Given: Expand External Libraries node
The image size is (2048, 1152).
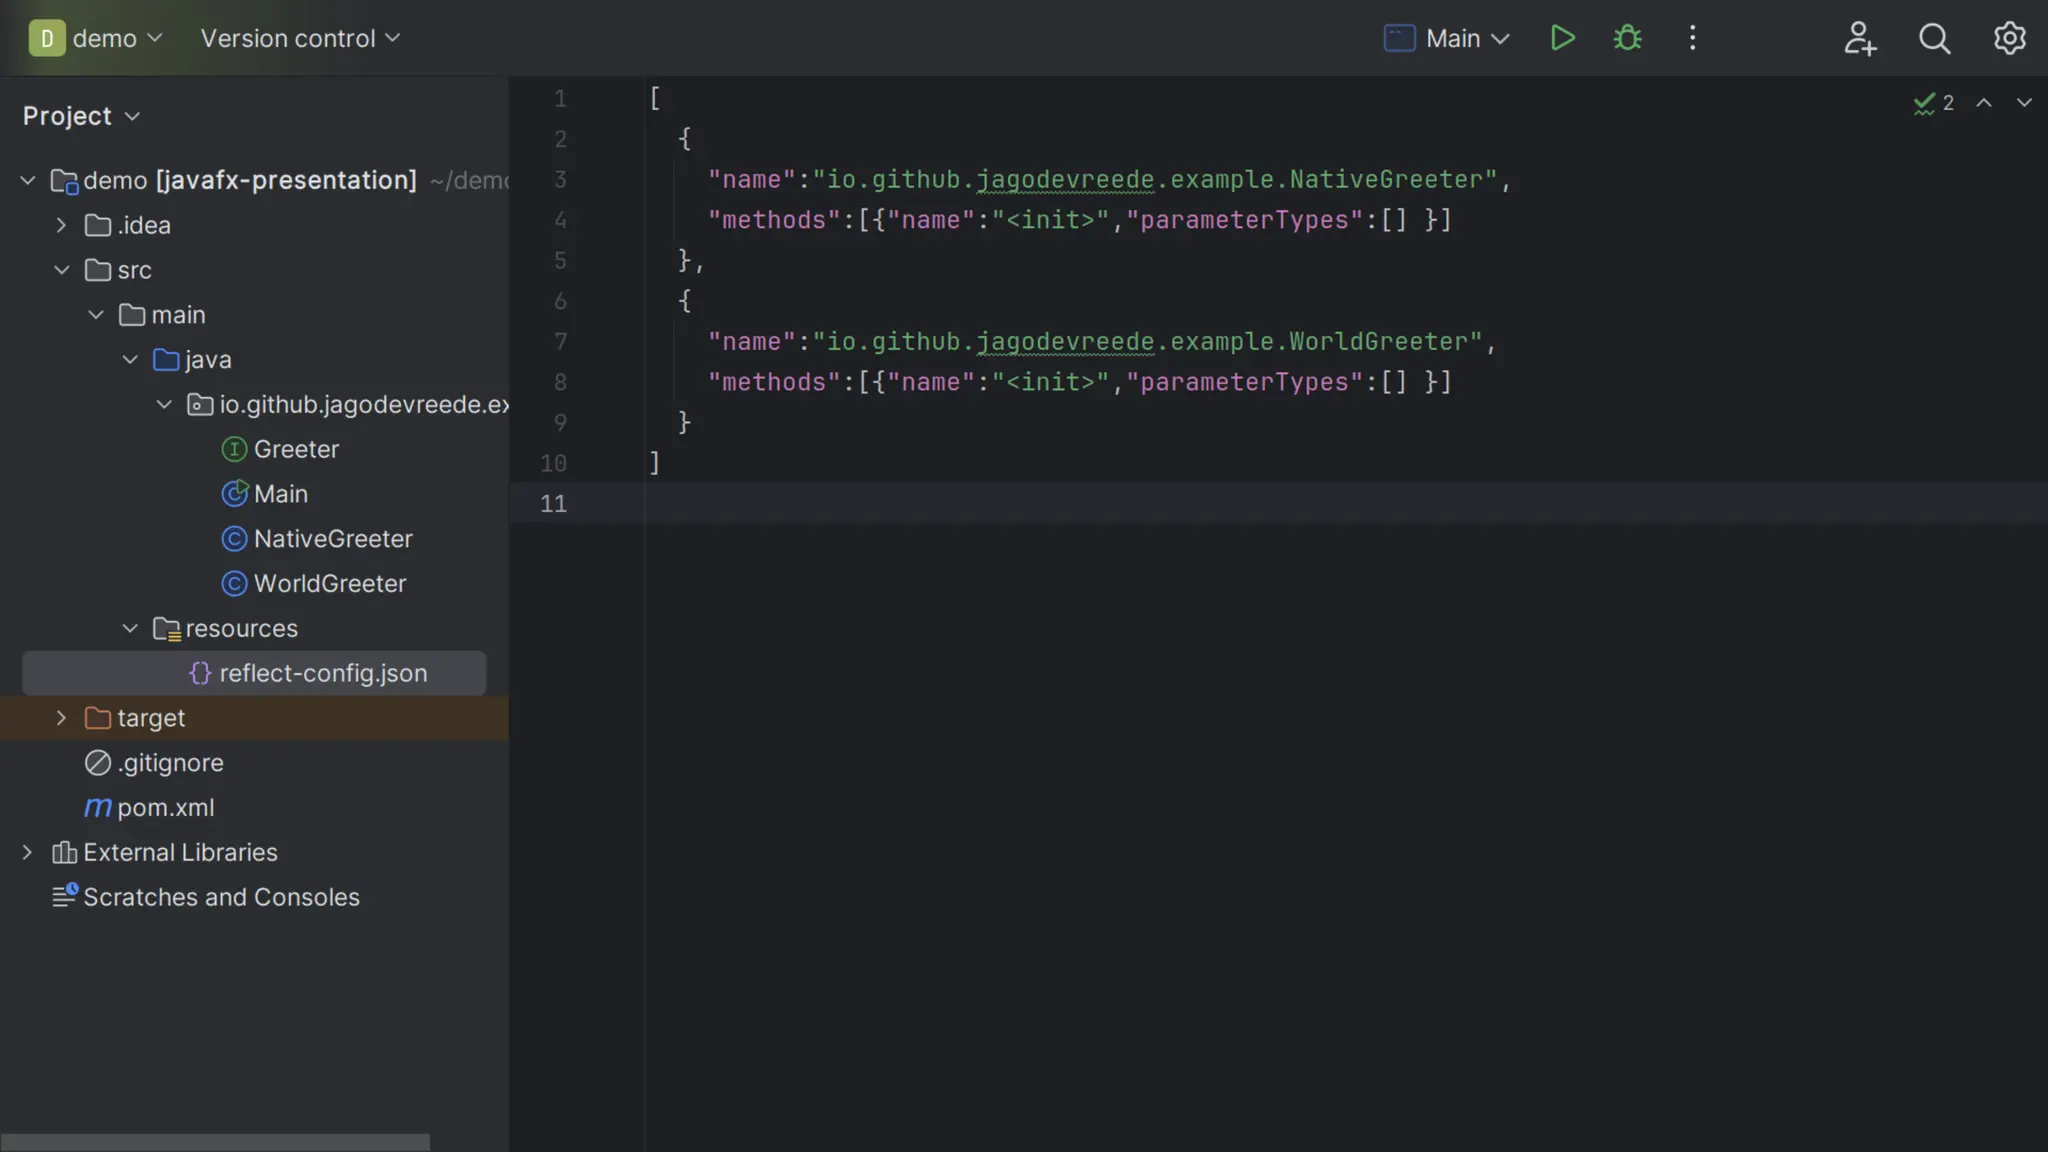Looking at the screenshot, I should coord(28,852).
